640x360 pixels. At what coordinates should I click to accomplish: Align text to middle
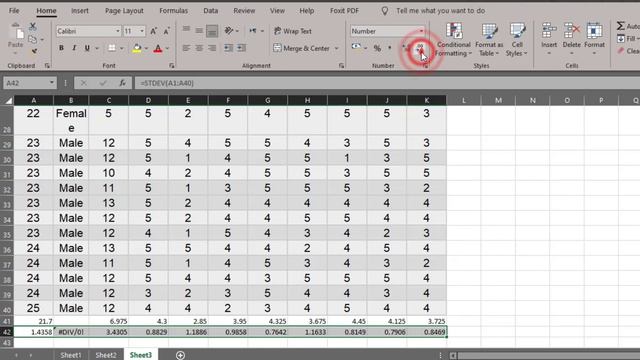199,31
